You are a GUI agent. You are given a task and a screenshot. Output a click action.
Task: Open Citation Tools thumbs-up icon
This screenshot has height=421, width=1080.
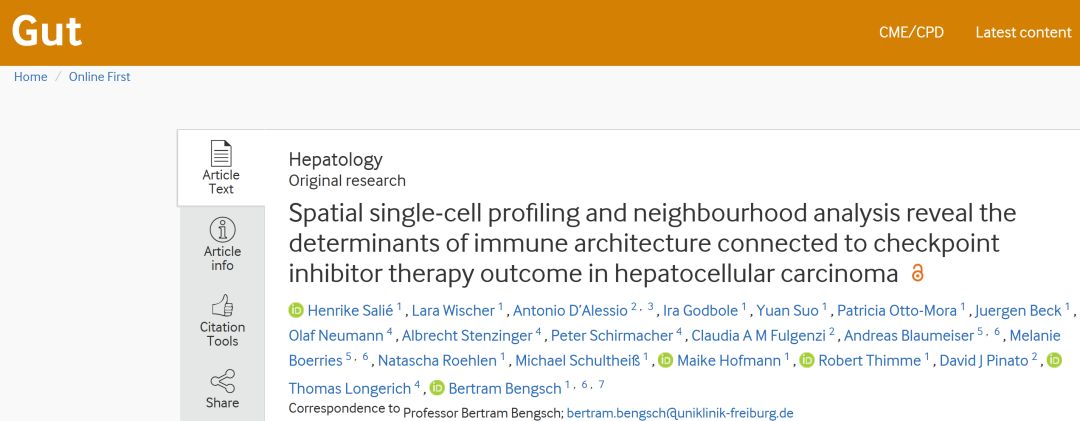[x=221, y=306]
